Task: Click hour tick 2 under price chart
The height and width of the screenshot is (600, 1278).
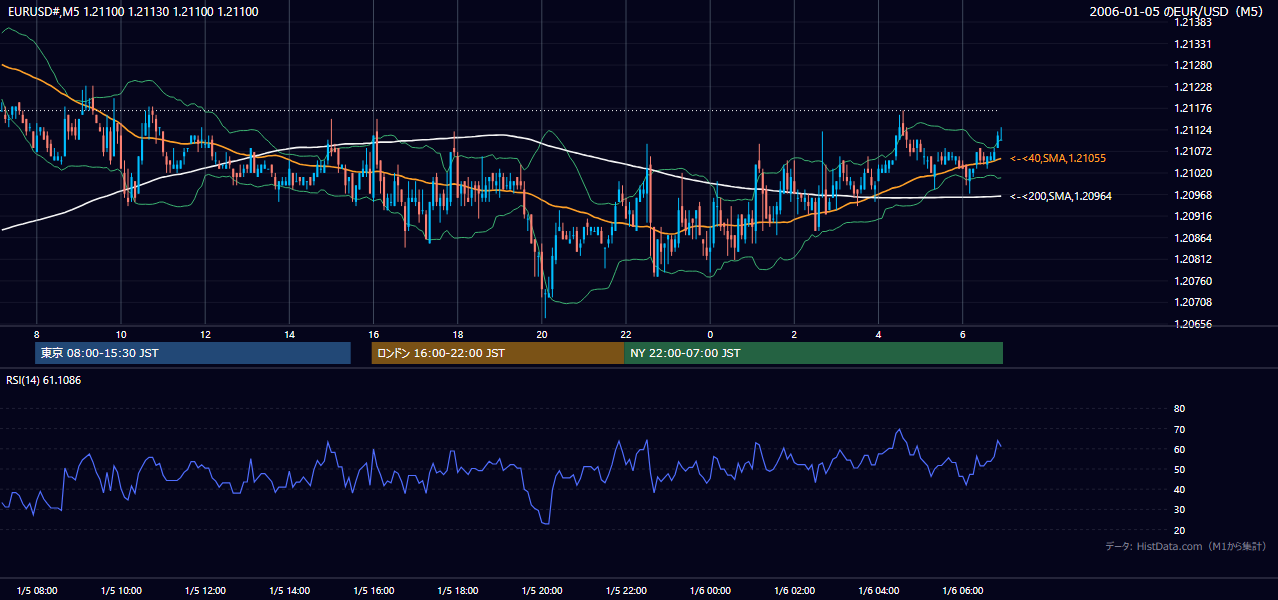Action: pos(794,334)
